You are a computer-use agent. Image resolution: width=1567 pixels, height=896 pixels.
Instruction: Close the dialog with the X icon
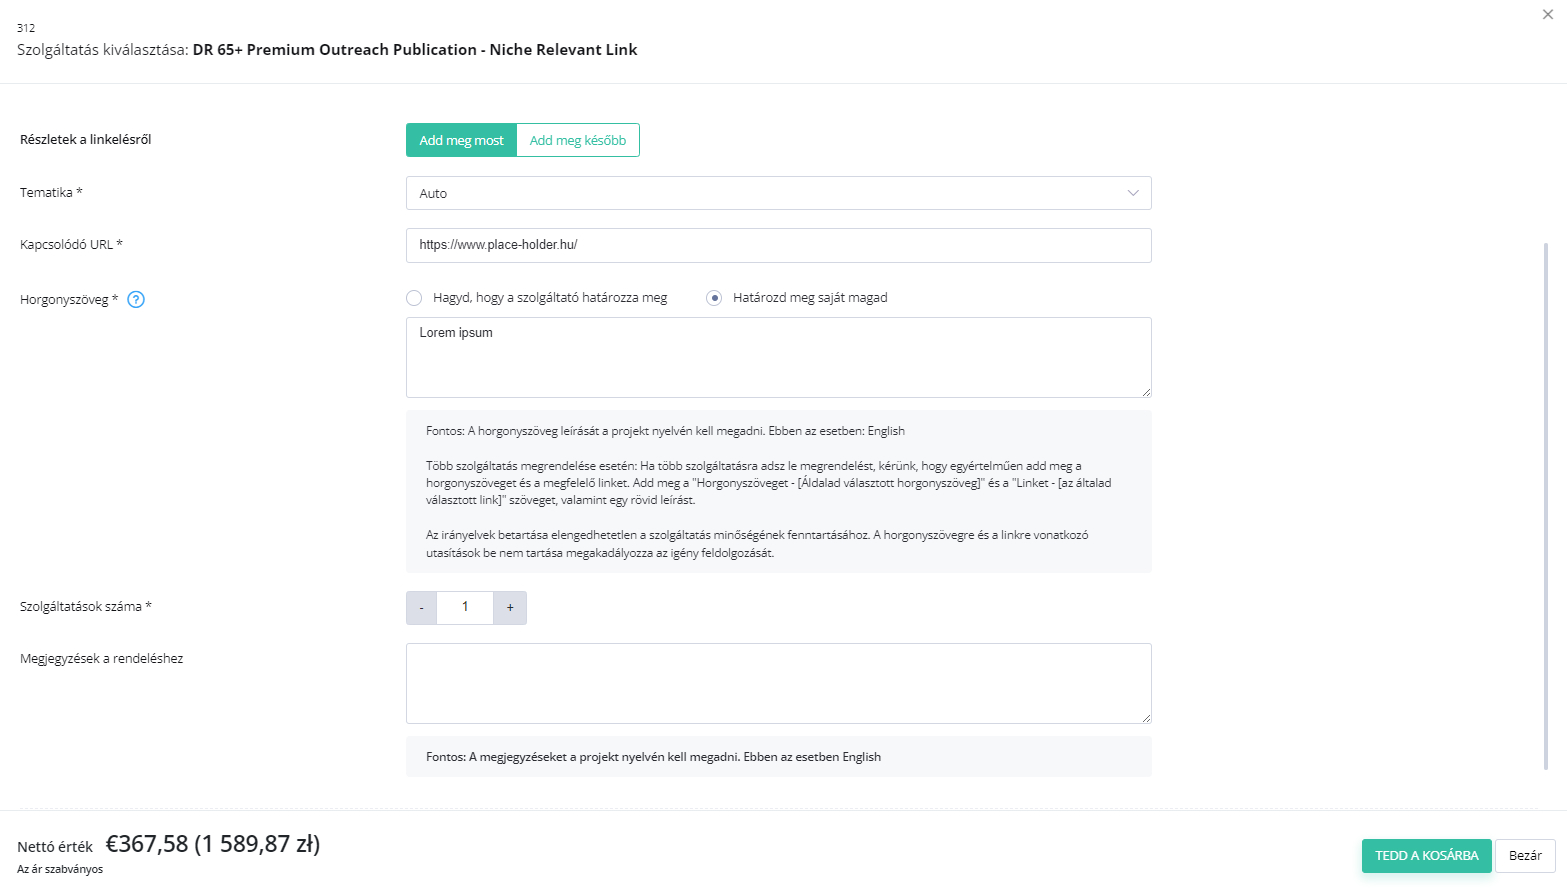1548,14
